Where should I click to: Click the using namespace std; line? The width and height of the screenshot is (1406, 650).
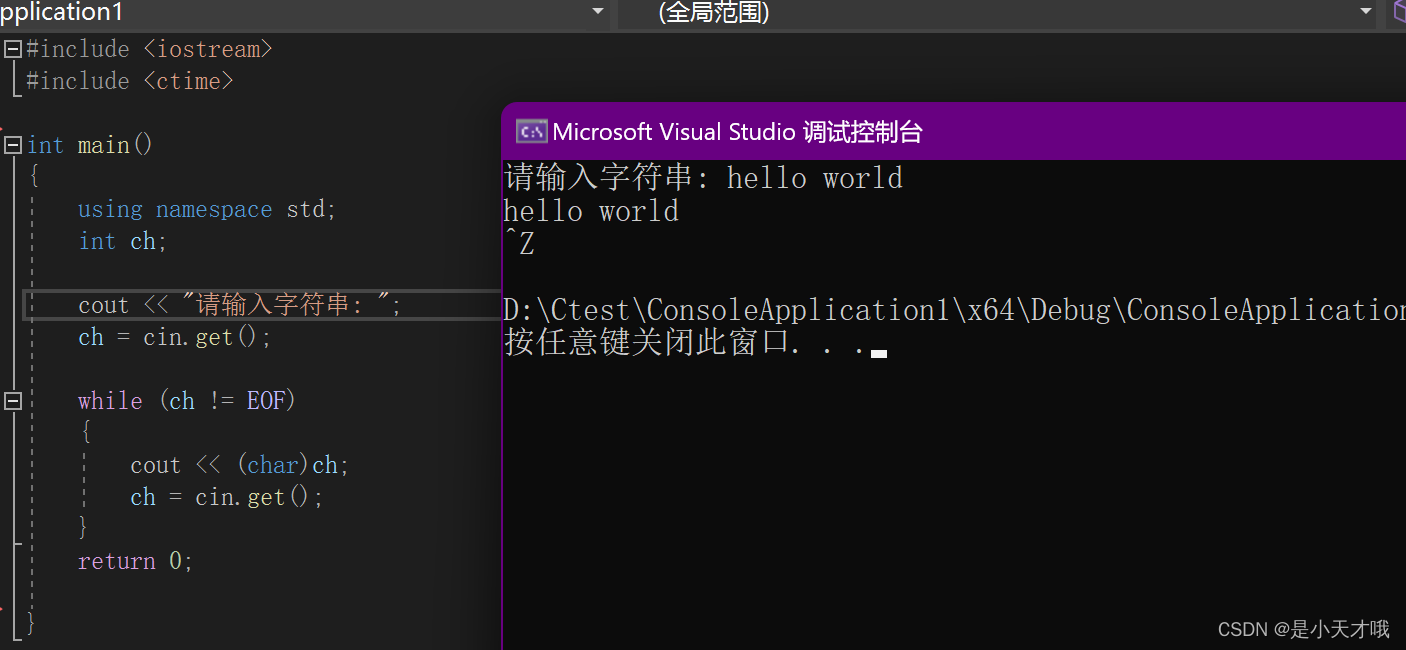pyautogui.click(x=205, y=208)
